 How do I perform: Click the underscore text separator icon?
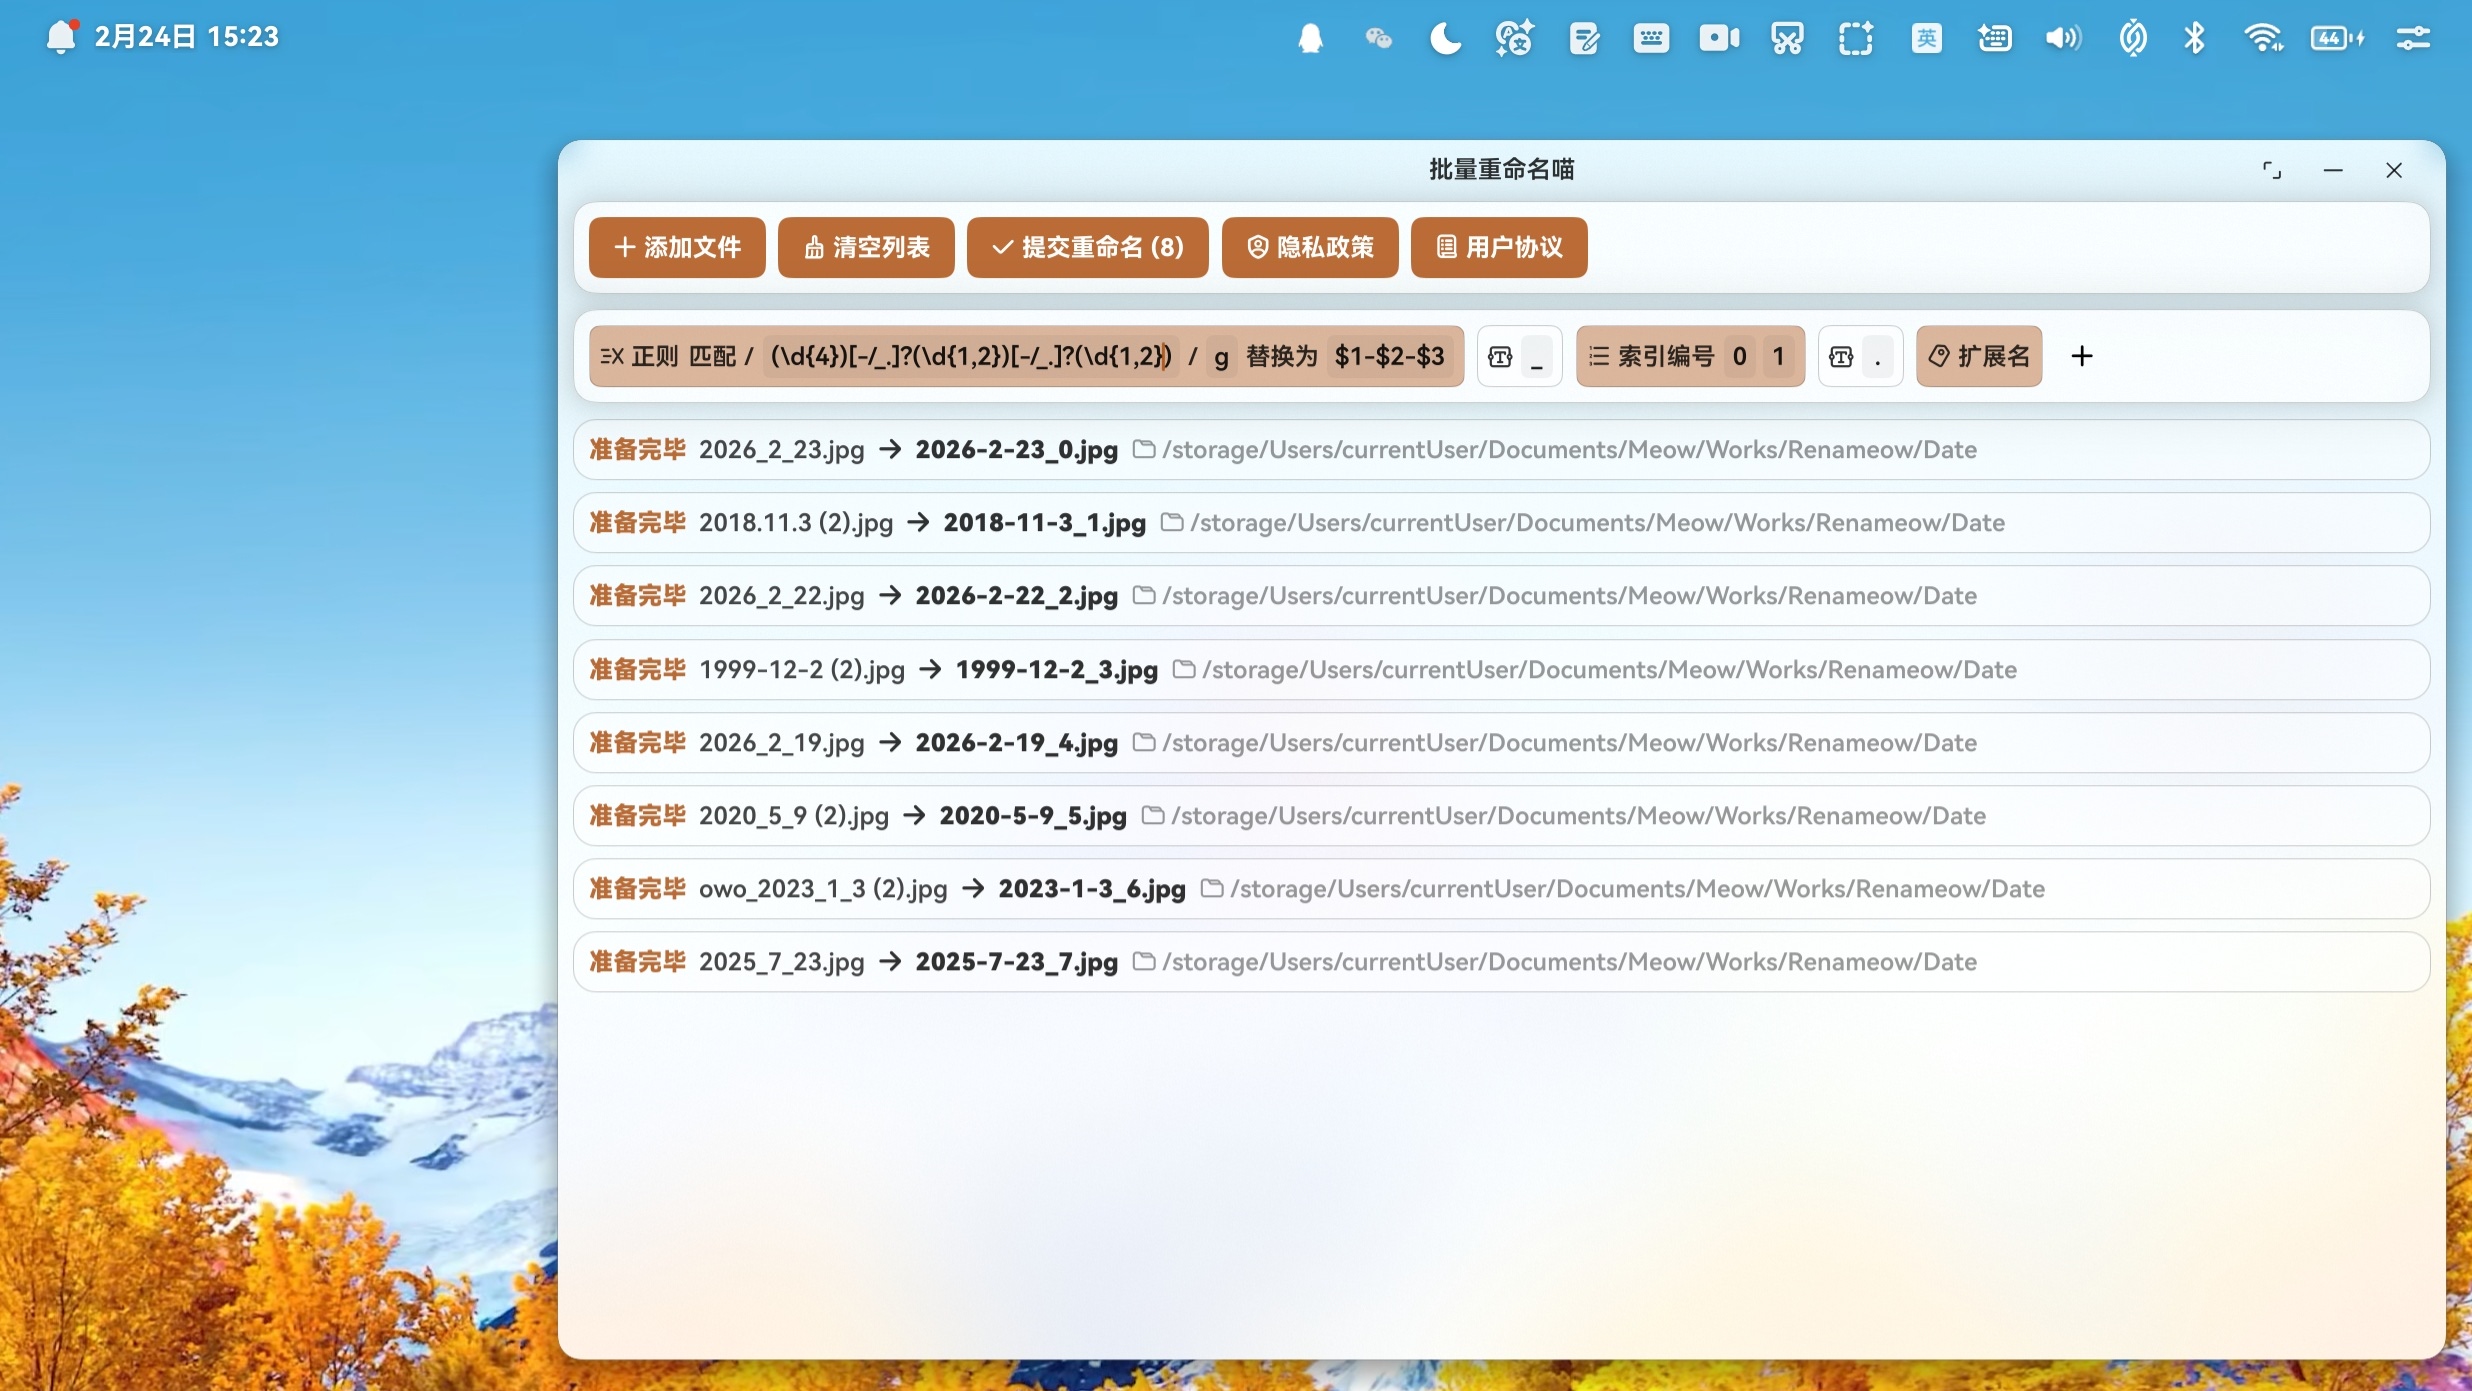[x=1500, y=356]
